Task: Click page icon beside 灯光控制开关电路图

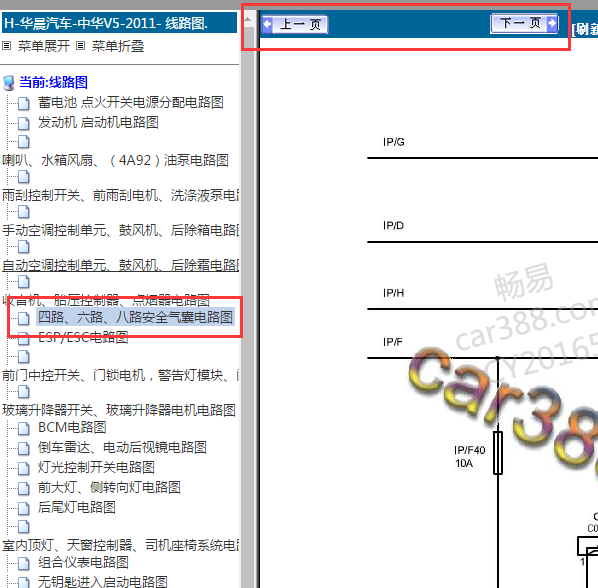Action: [x=24, y=468]
